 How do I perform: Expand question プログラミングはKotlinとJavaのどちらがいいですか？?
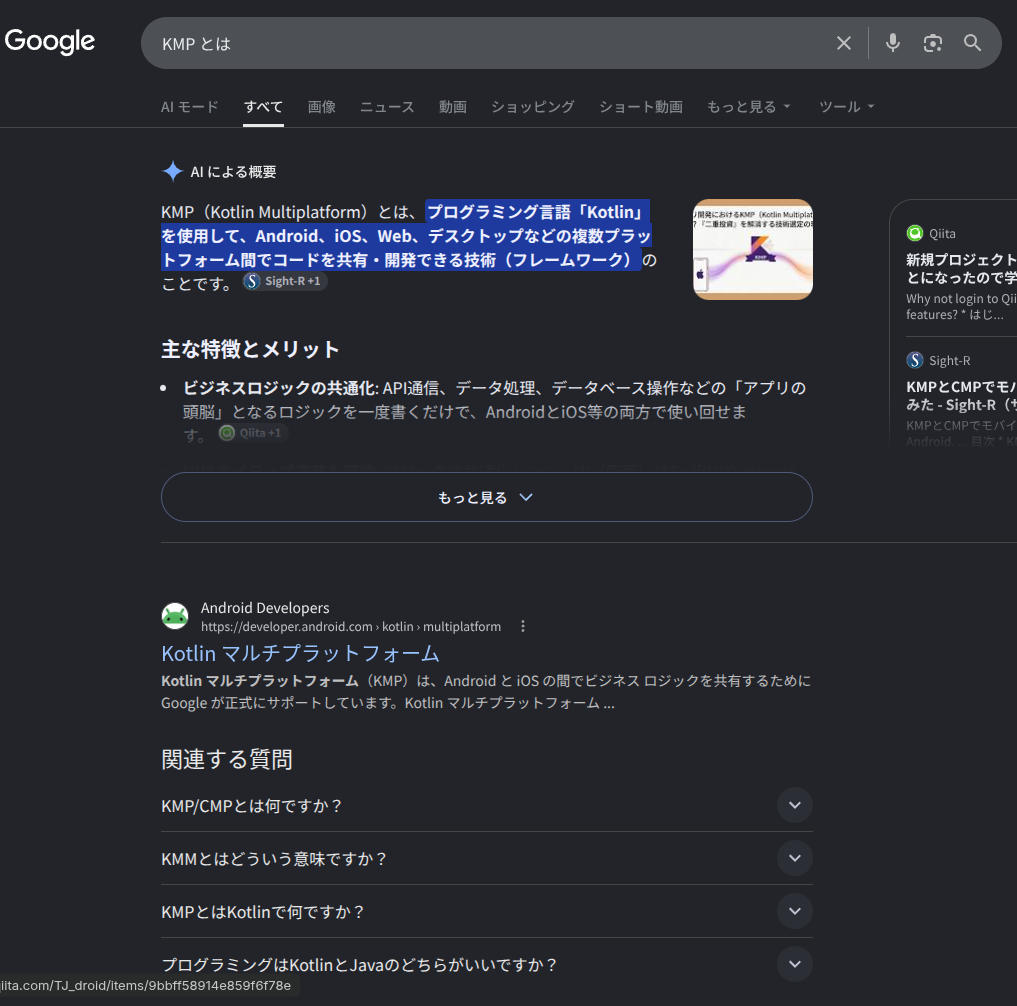[486, 964]
